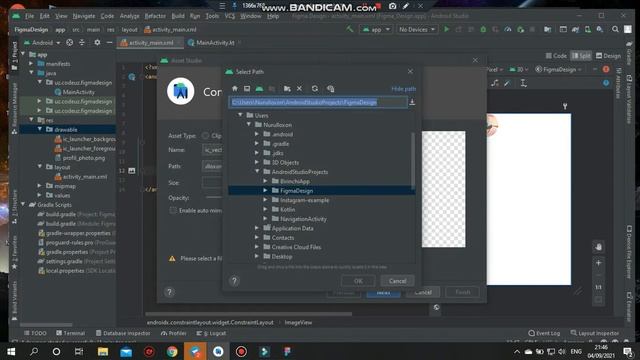Click the magic wand infer constraints icon
Viewport: 640px width, 360px height.
point(507,83)
